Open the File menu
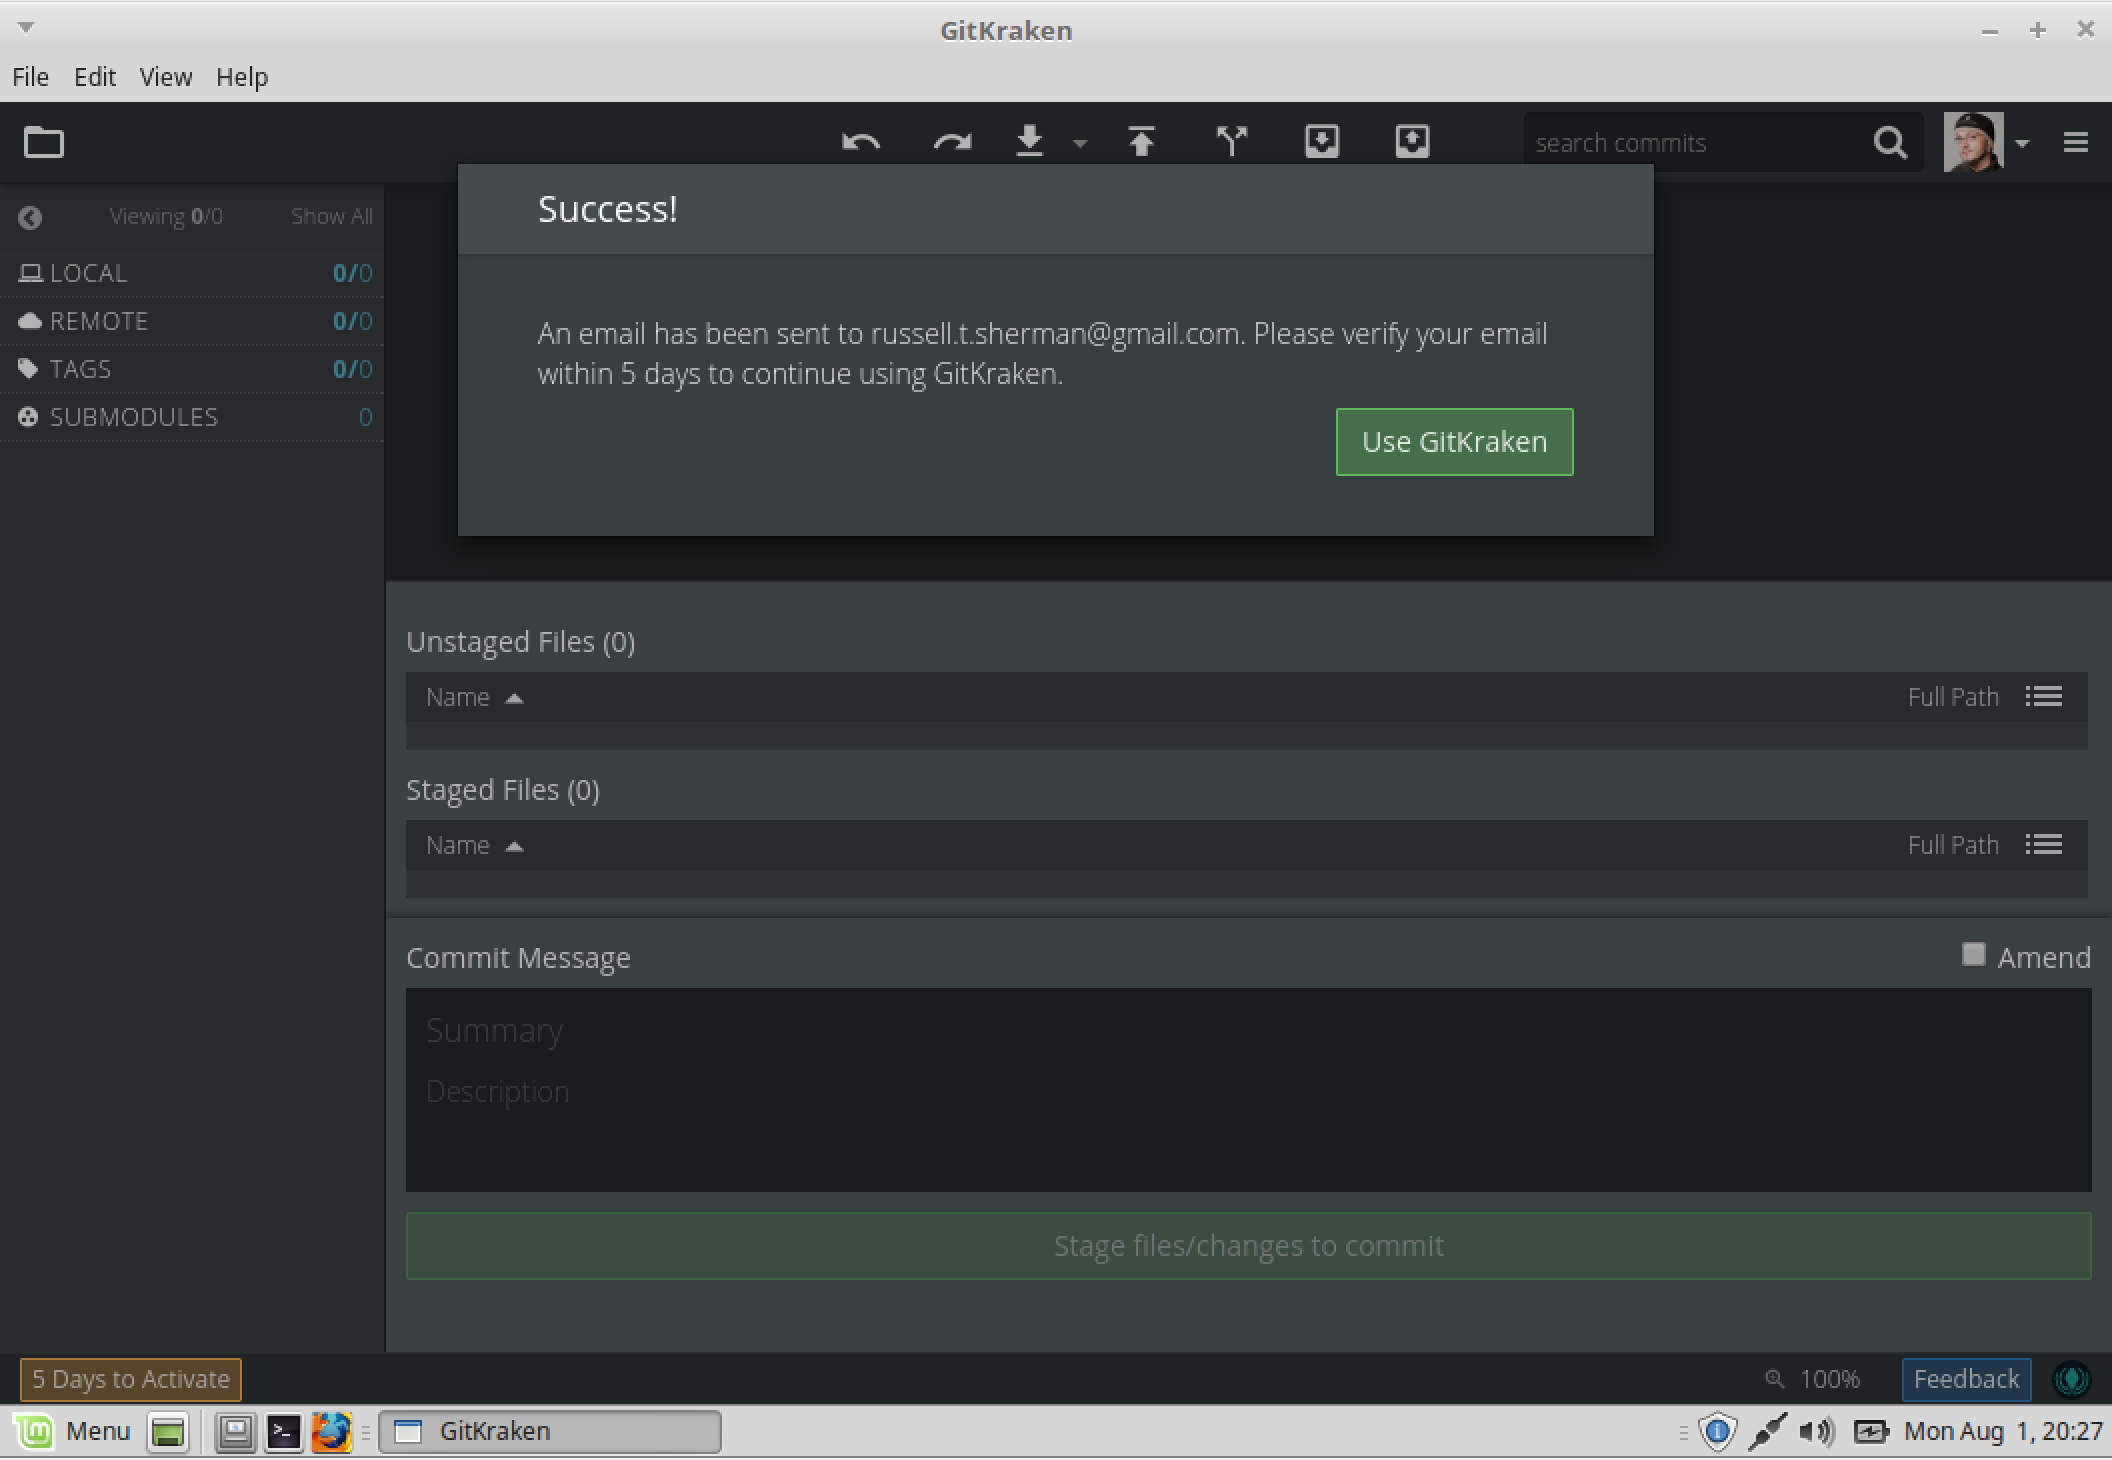This screenshot has width=2112, height=1460. tap(30, 77)
